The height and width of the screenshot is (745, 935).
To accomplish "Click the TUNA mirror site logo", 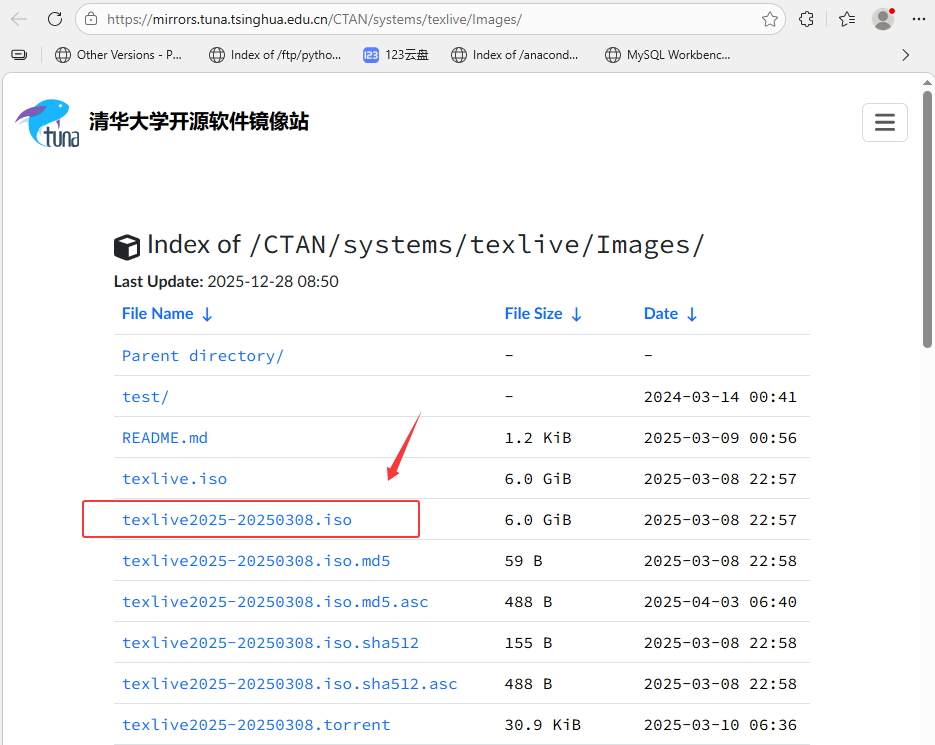I will 48,122.
